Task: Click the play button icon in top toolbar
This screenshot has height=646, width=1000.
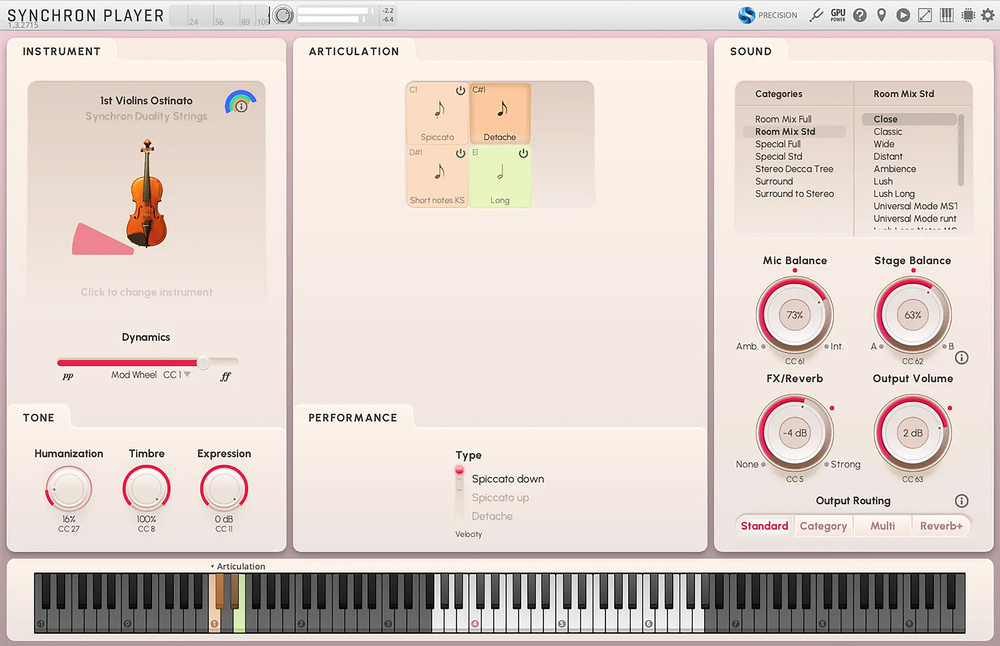Action: (x=903, y=15)
